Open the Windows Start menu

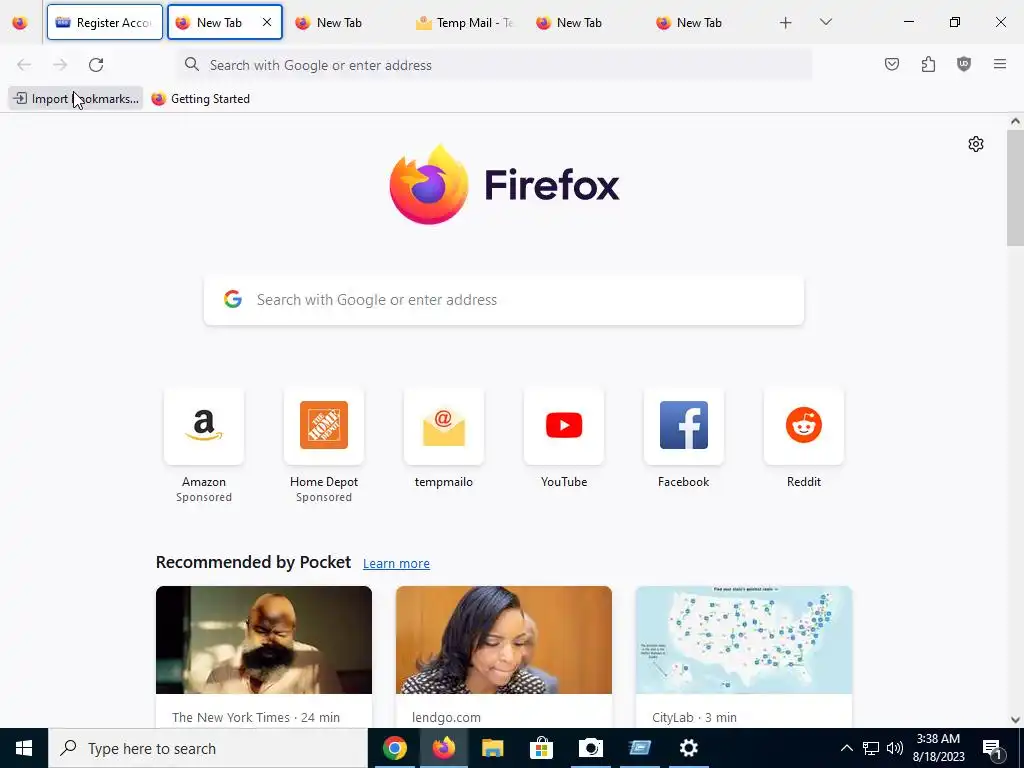[x=24, y=748]
